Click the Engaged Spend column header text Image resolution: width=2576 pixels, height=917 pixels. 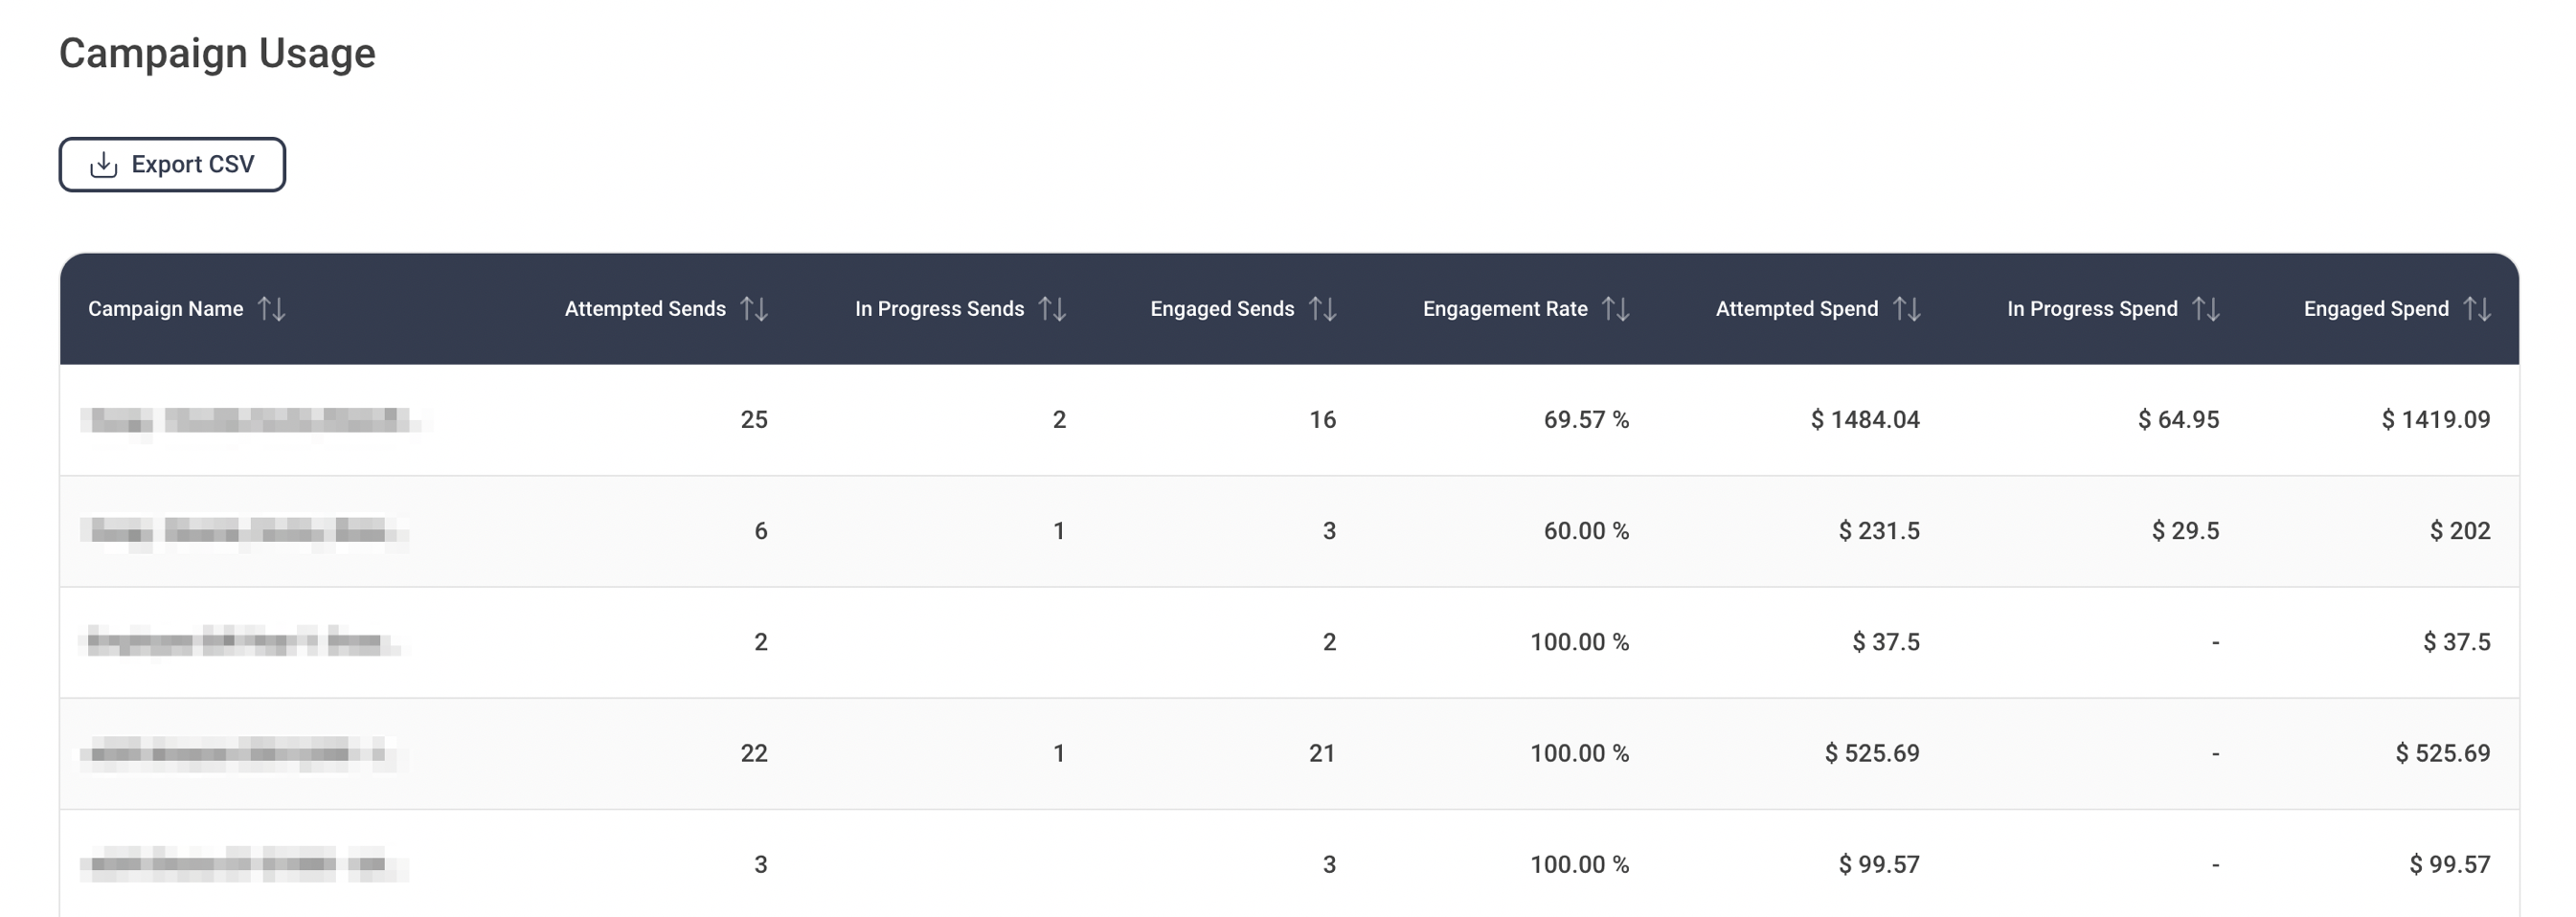[2376, 309]
